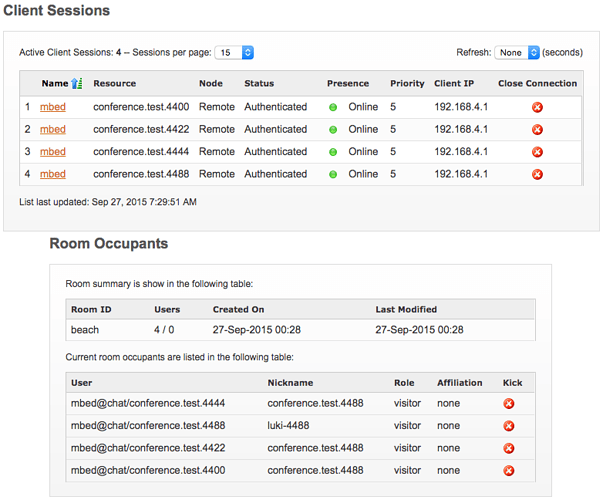603x500 pixels.
Task: Select the Client IP column header
Action: [454, 83]
